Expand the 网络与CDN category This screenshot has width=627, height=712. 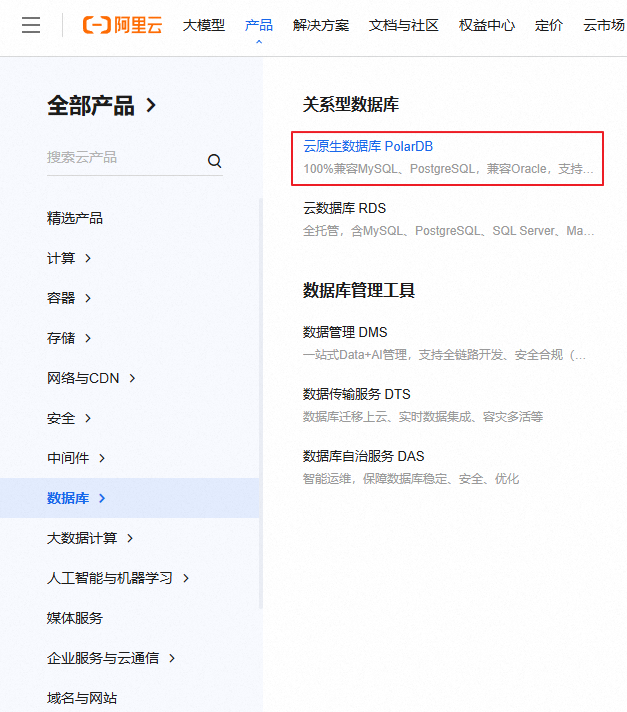91,378
